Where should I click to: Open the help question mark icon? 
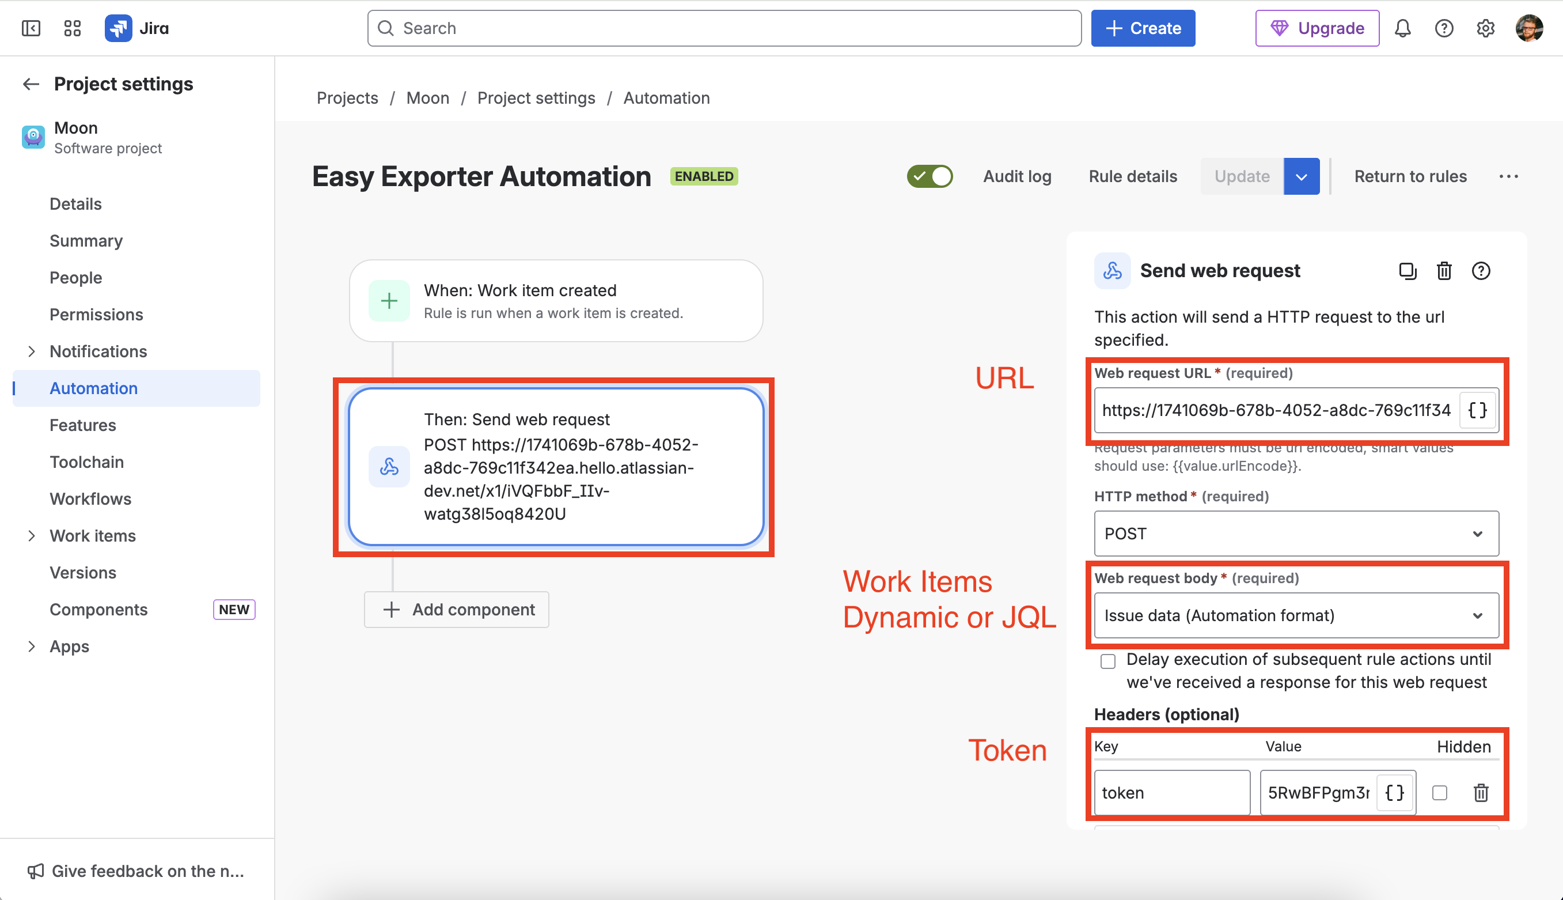point(1444,28)
